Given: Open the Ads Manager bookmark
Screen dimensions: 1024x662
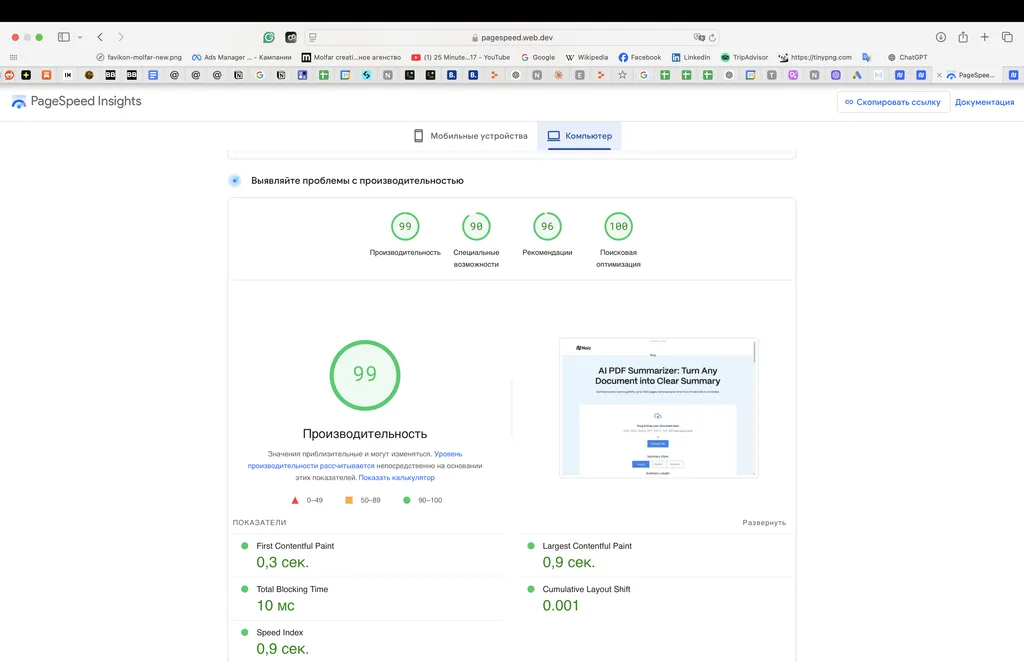Looking at the screenshot, I should pyautogui.click(x=242, y=57).
